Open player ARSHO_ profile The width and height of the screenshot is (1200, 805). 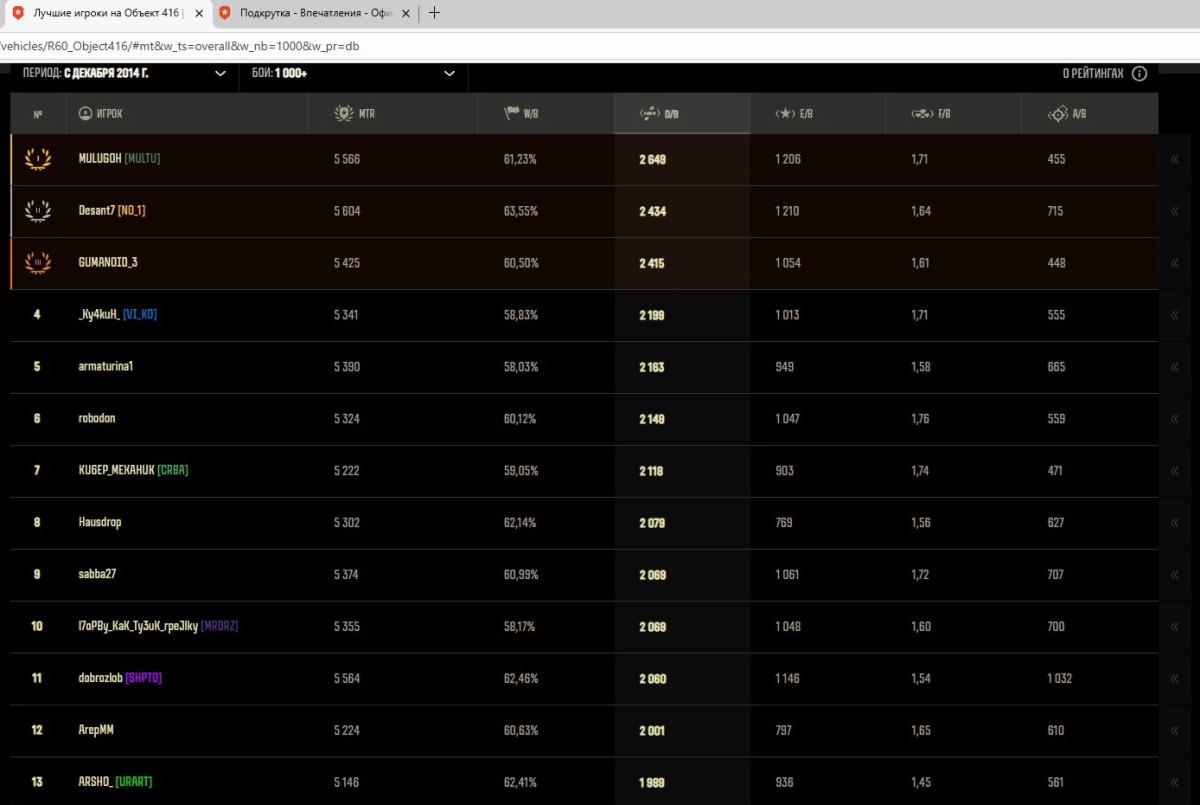[96, 783]
